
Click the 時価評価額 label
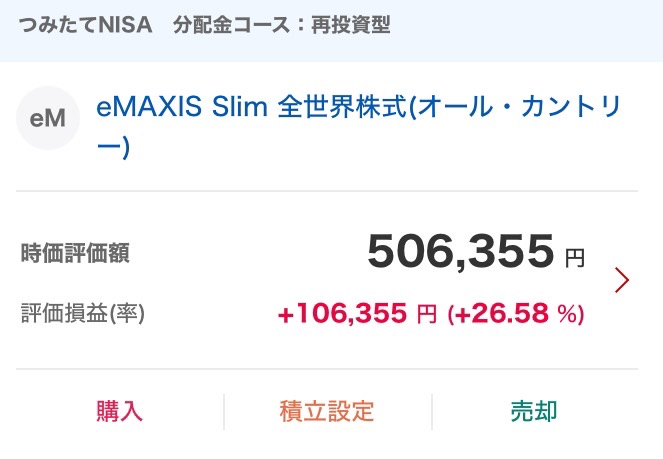(75, 253)
